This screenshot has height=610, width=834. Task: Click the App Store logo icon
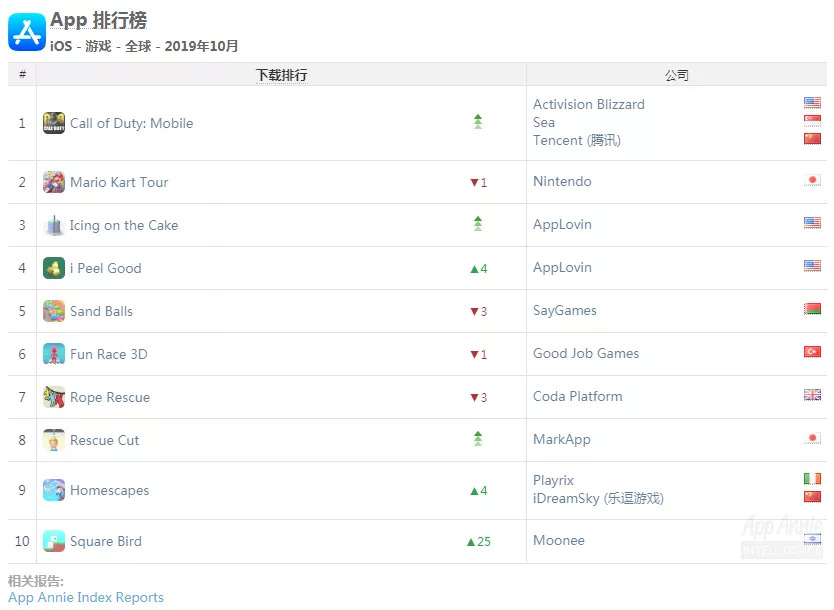point(27,32)
